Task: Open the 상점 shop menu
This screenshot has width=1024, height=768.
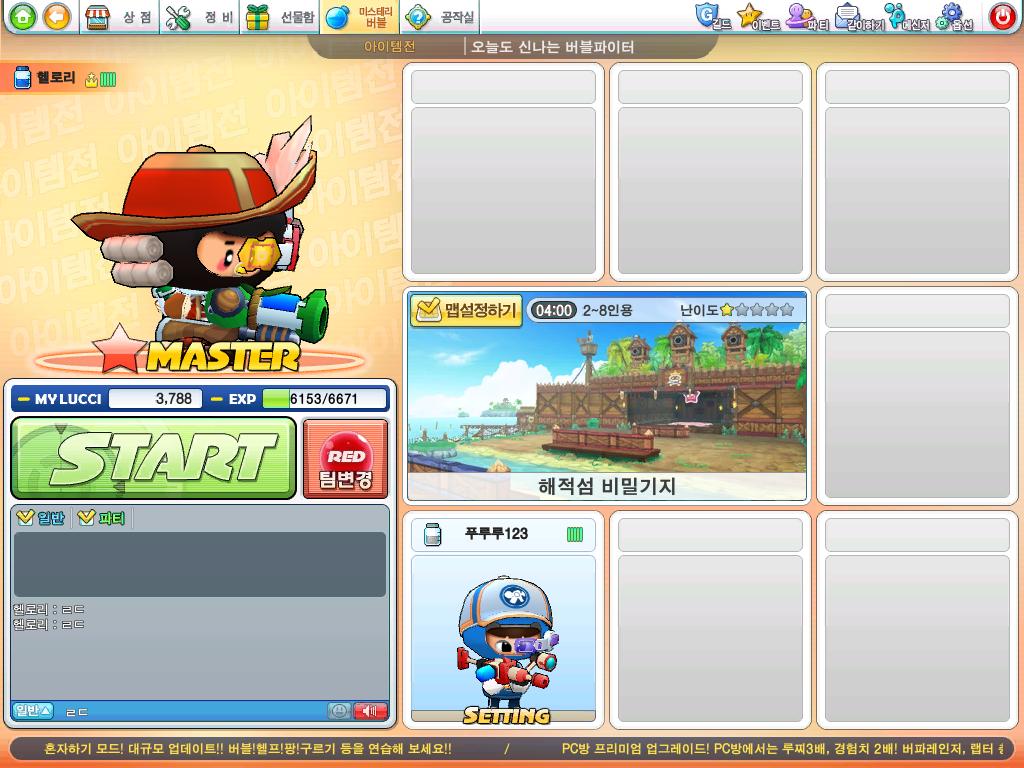Action: coord(120,17)
